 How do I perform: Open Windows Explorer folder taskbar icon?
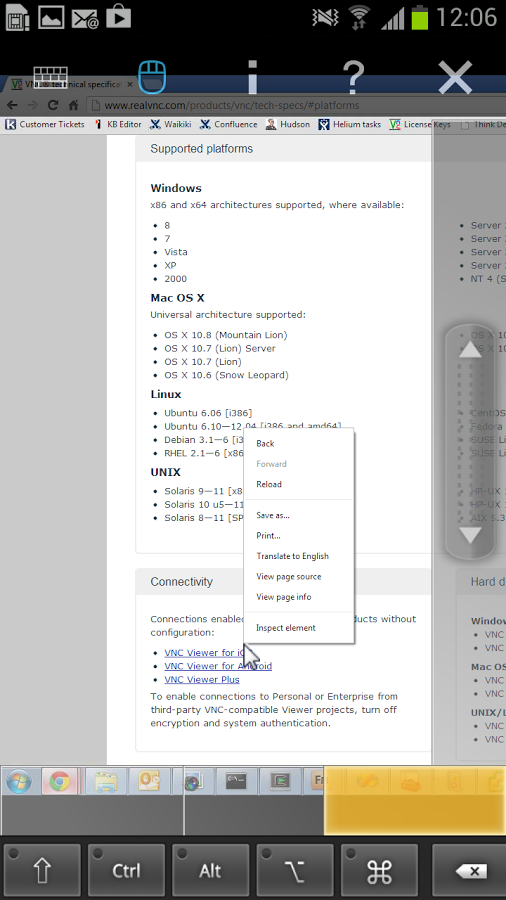click(x=106, y=782)
